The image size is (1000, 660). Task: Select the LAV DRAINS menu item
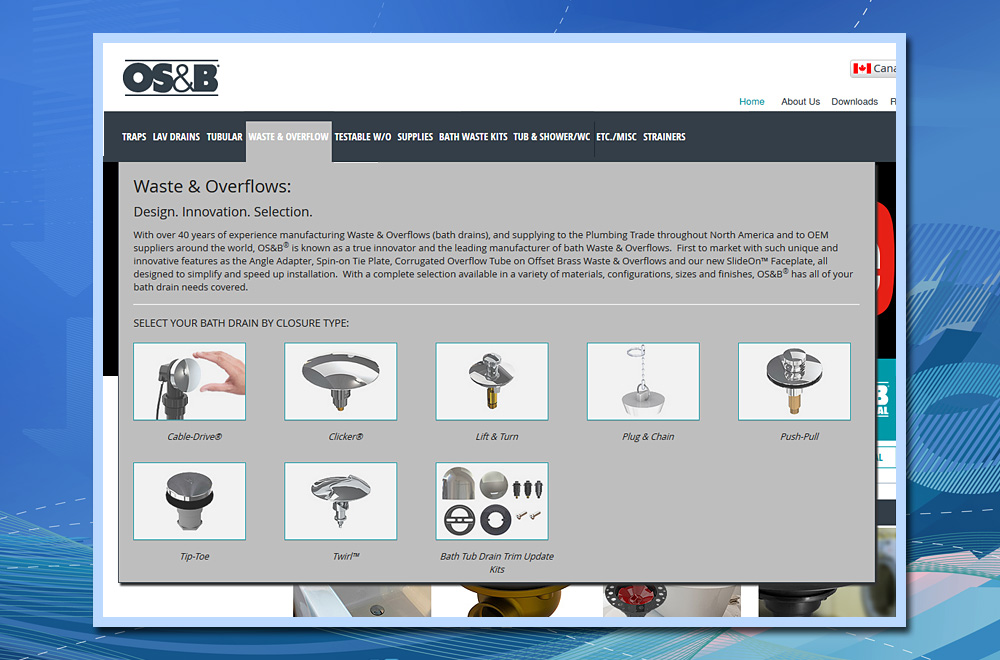[176, 137]
